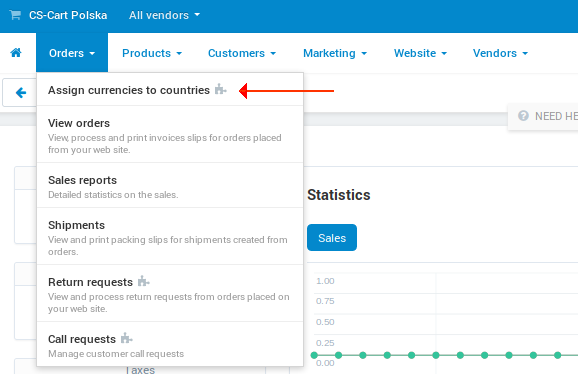Open the All vendors dropdown
578x374 pixels.
coord(164,15)
